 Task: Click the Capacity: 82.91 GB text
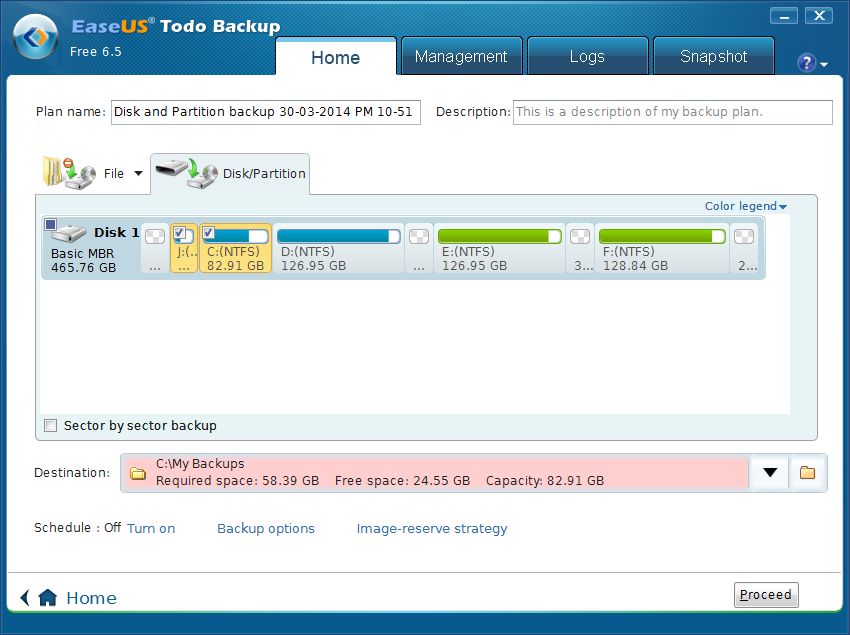pos(545,480)
